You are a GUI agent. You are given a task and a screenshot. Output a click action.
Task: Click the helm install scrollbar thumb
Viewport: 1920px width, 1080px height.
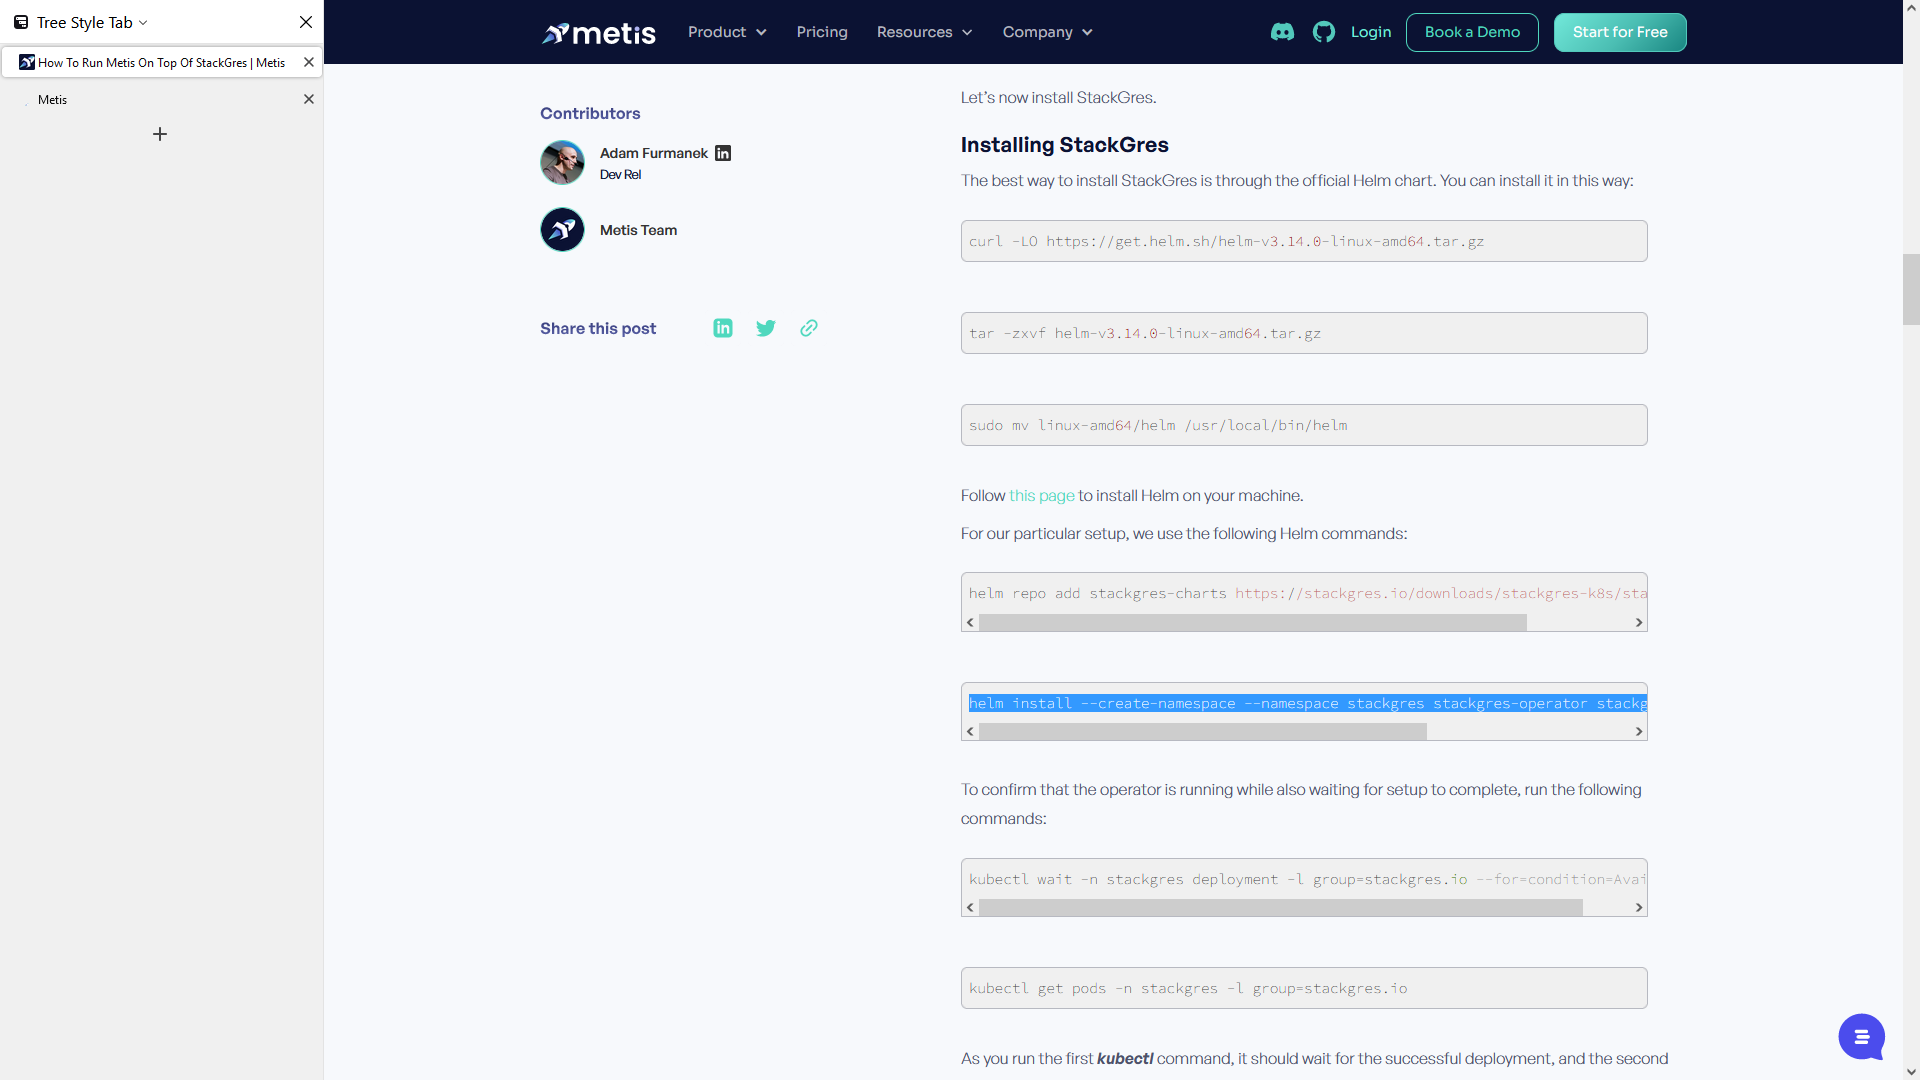1203,731
